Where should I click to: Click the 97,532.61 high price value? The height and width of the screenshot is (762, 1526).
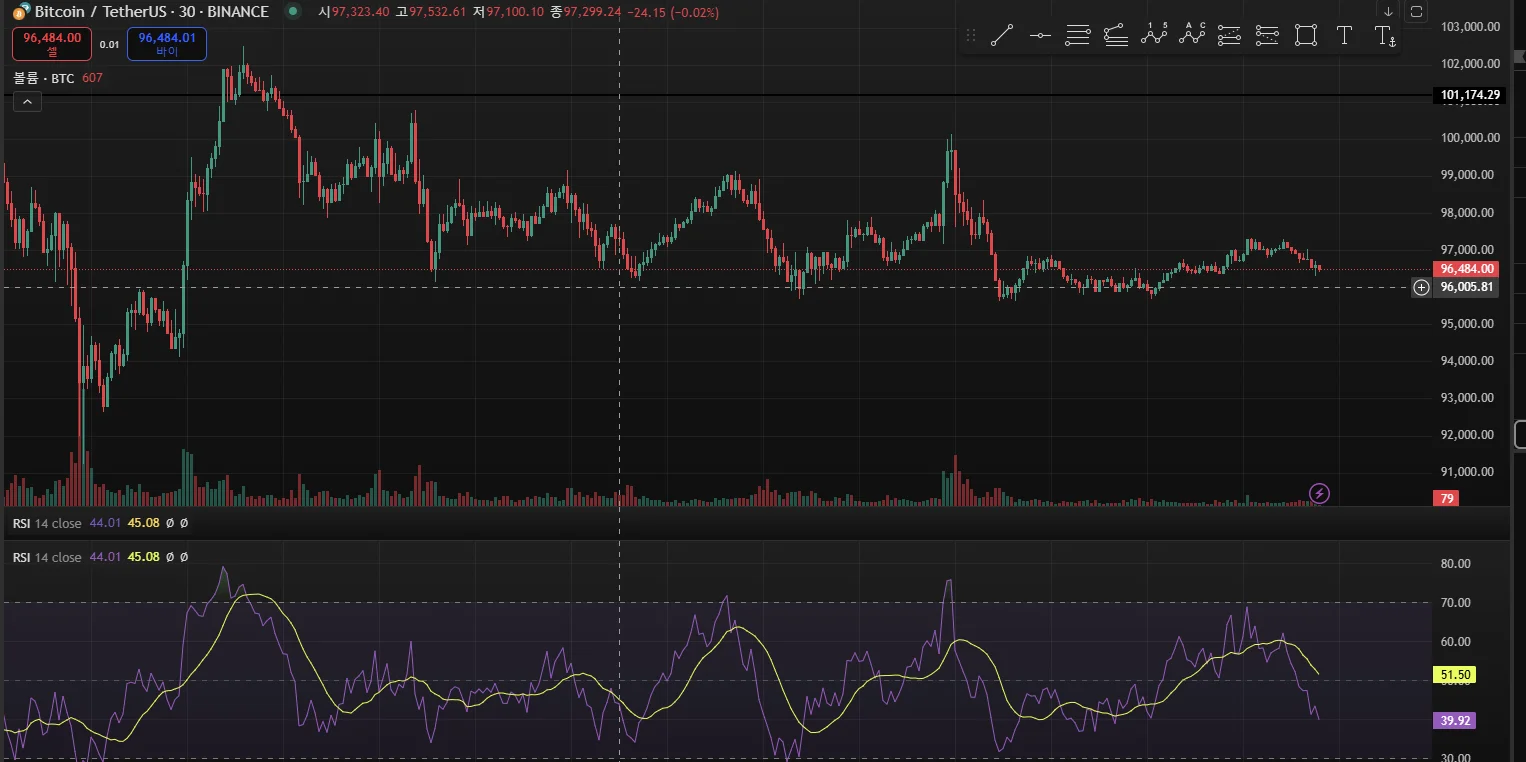(x=439, y=12)
